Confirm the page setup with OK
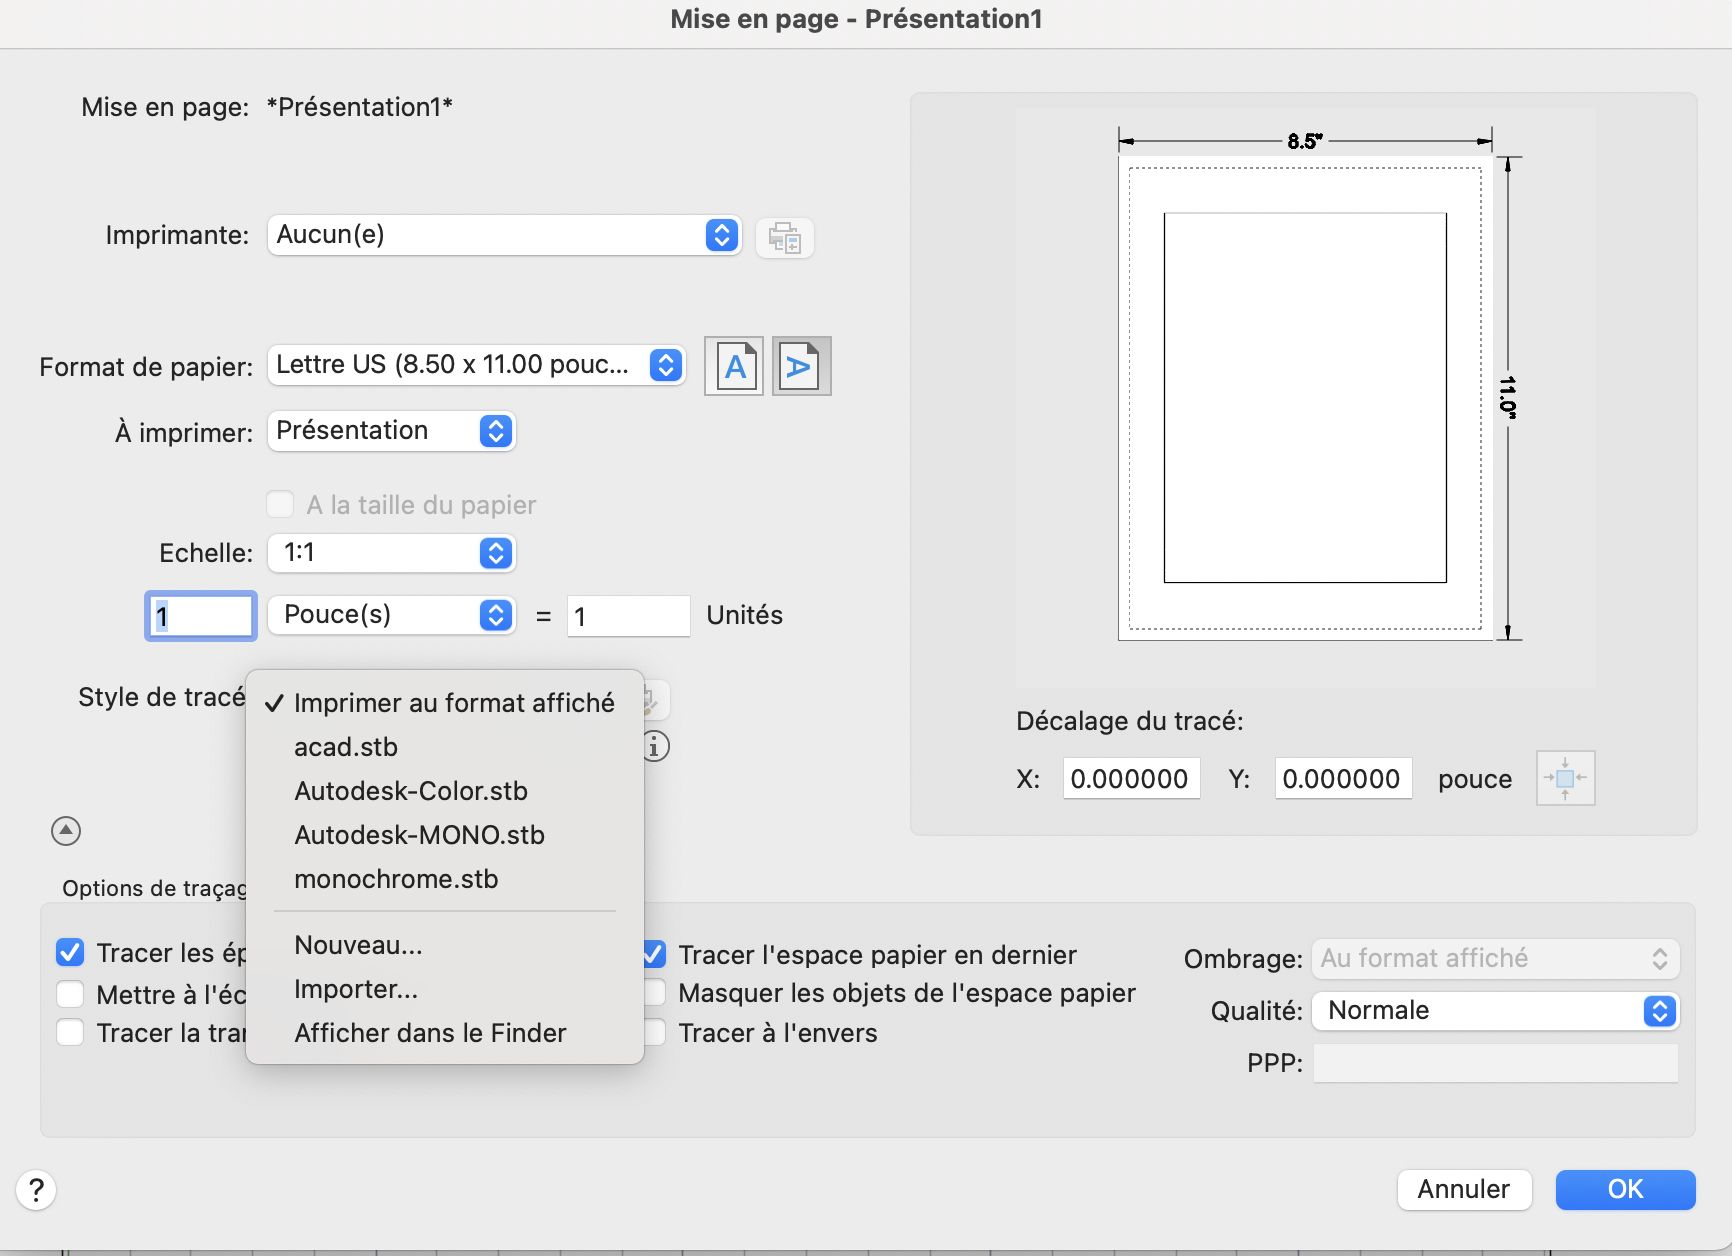This screenshot has height=1256, width=1732. pos(1625,1190)
